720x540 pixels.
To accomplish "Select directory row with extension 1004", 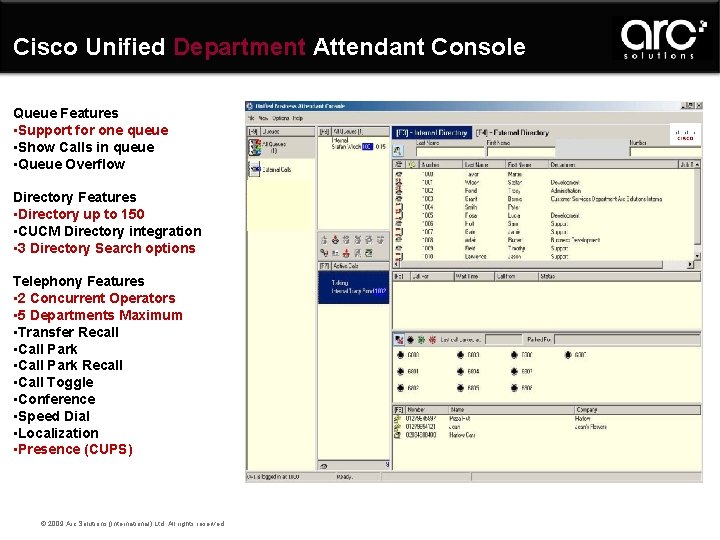I will [544, 207].
